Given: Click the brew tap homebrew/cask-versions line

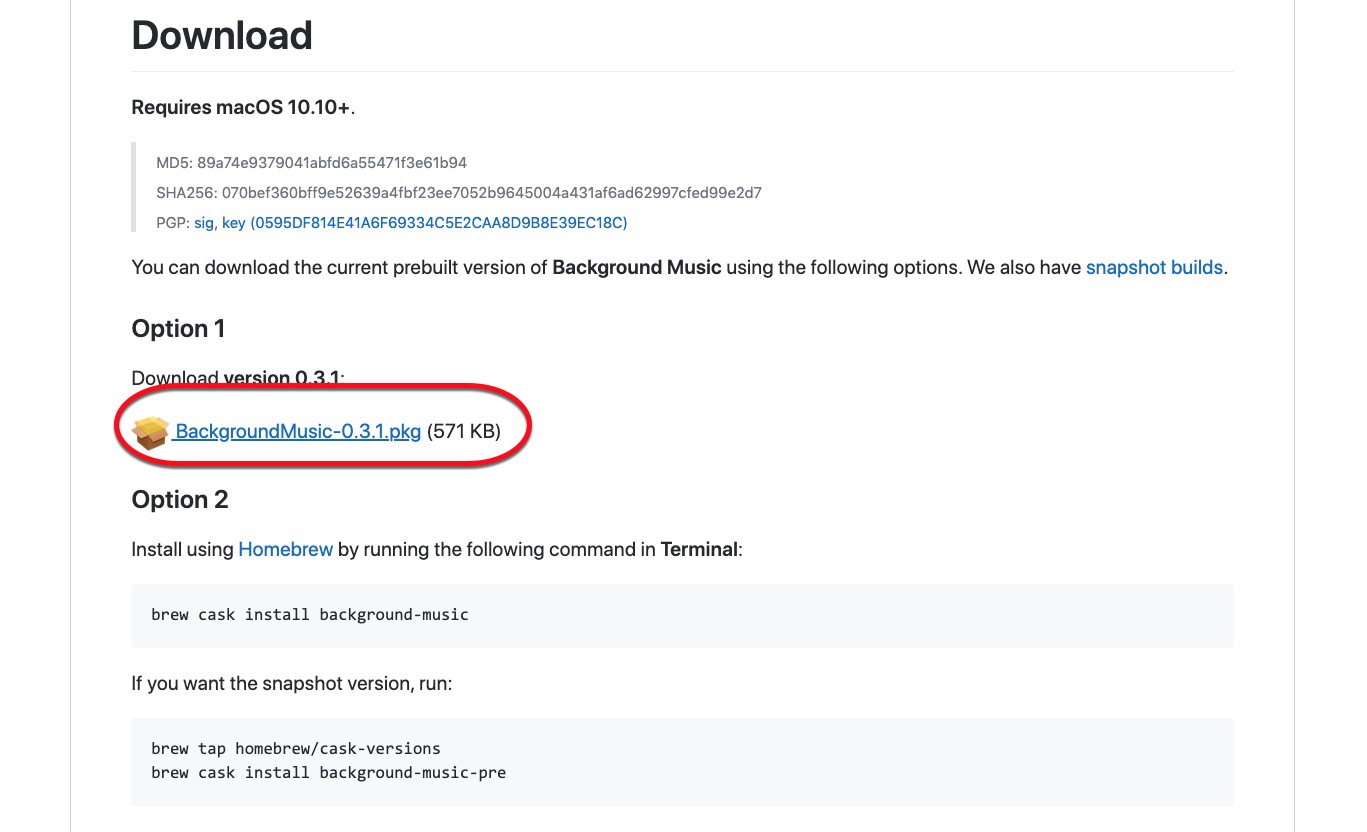Looking at the screenshot, I should [296, 748].
